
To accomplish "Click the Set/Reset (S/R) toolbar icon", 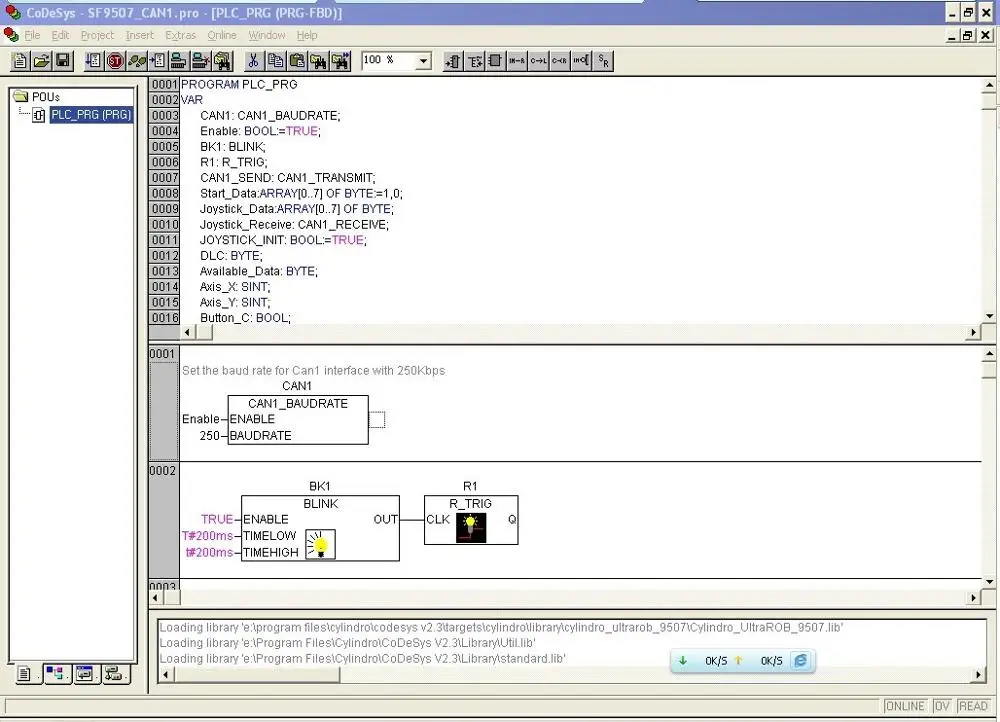I will pyautogui.click(x=603, y=61).
